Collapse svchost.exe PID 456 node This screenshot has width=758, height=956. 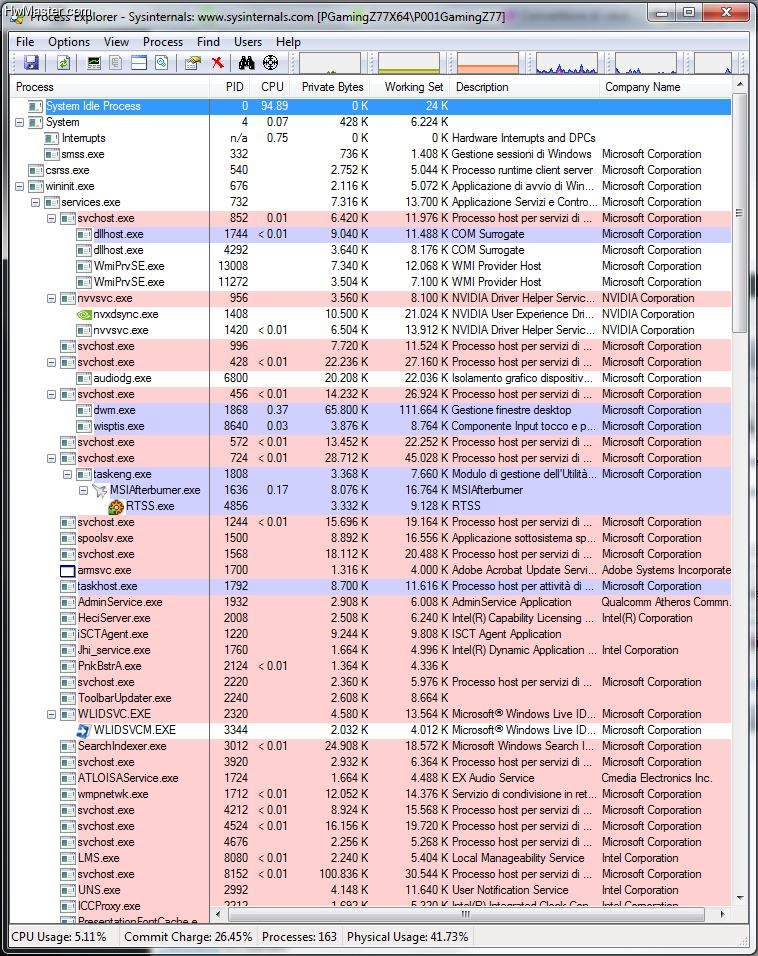tap(51, 394)
